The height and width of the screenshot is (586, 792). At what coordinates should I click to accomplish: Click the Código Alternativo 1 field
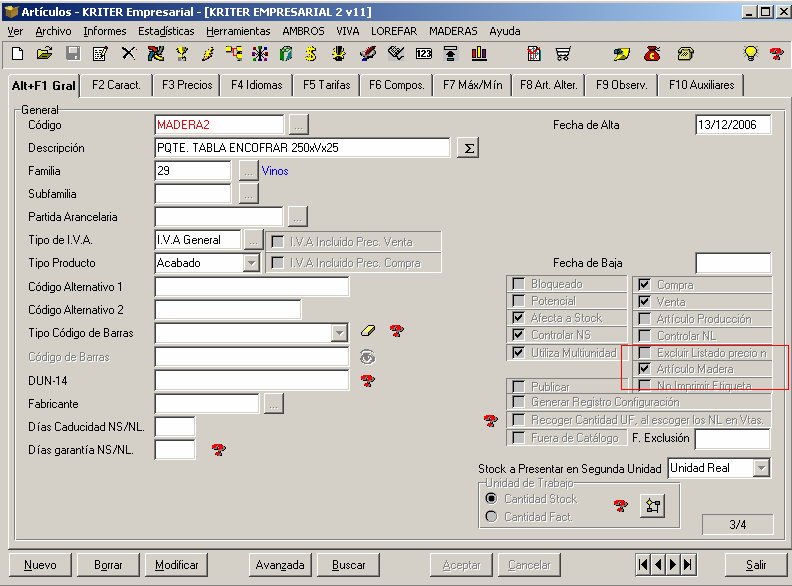pyautogui.click(x=252, y=286)
